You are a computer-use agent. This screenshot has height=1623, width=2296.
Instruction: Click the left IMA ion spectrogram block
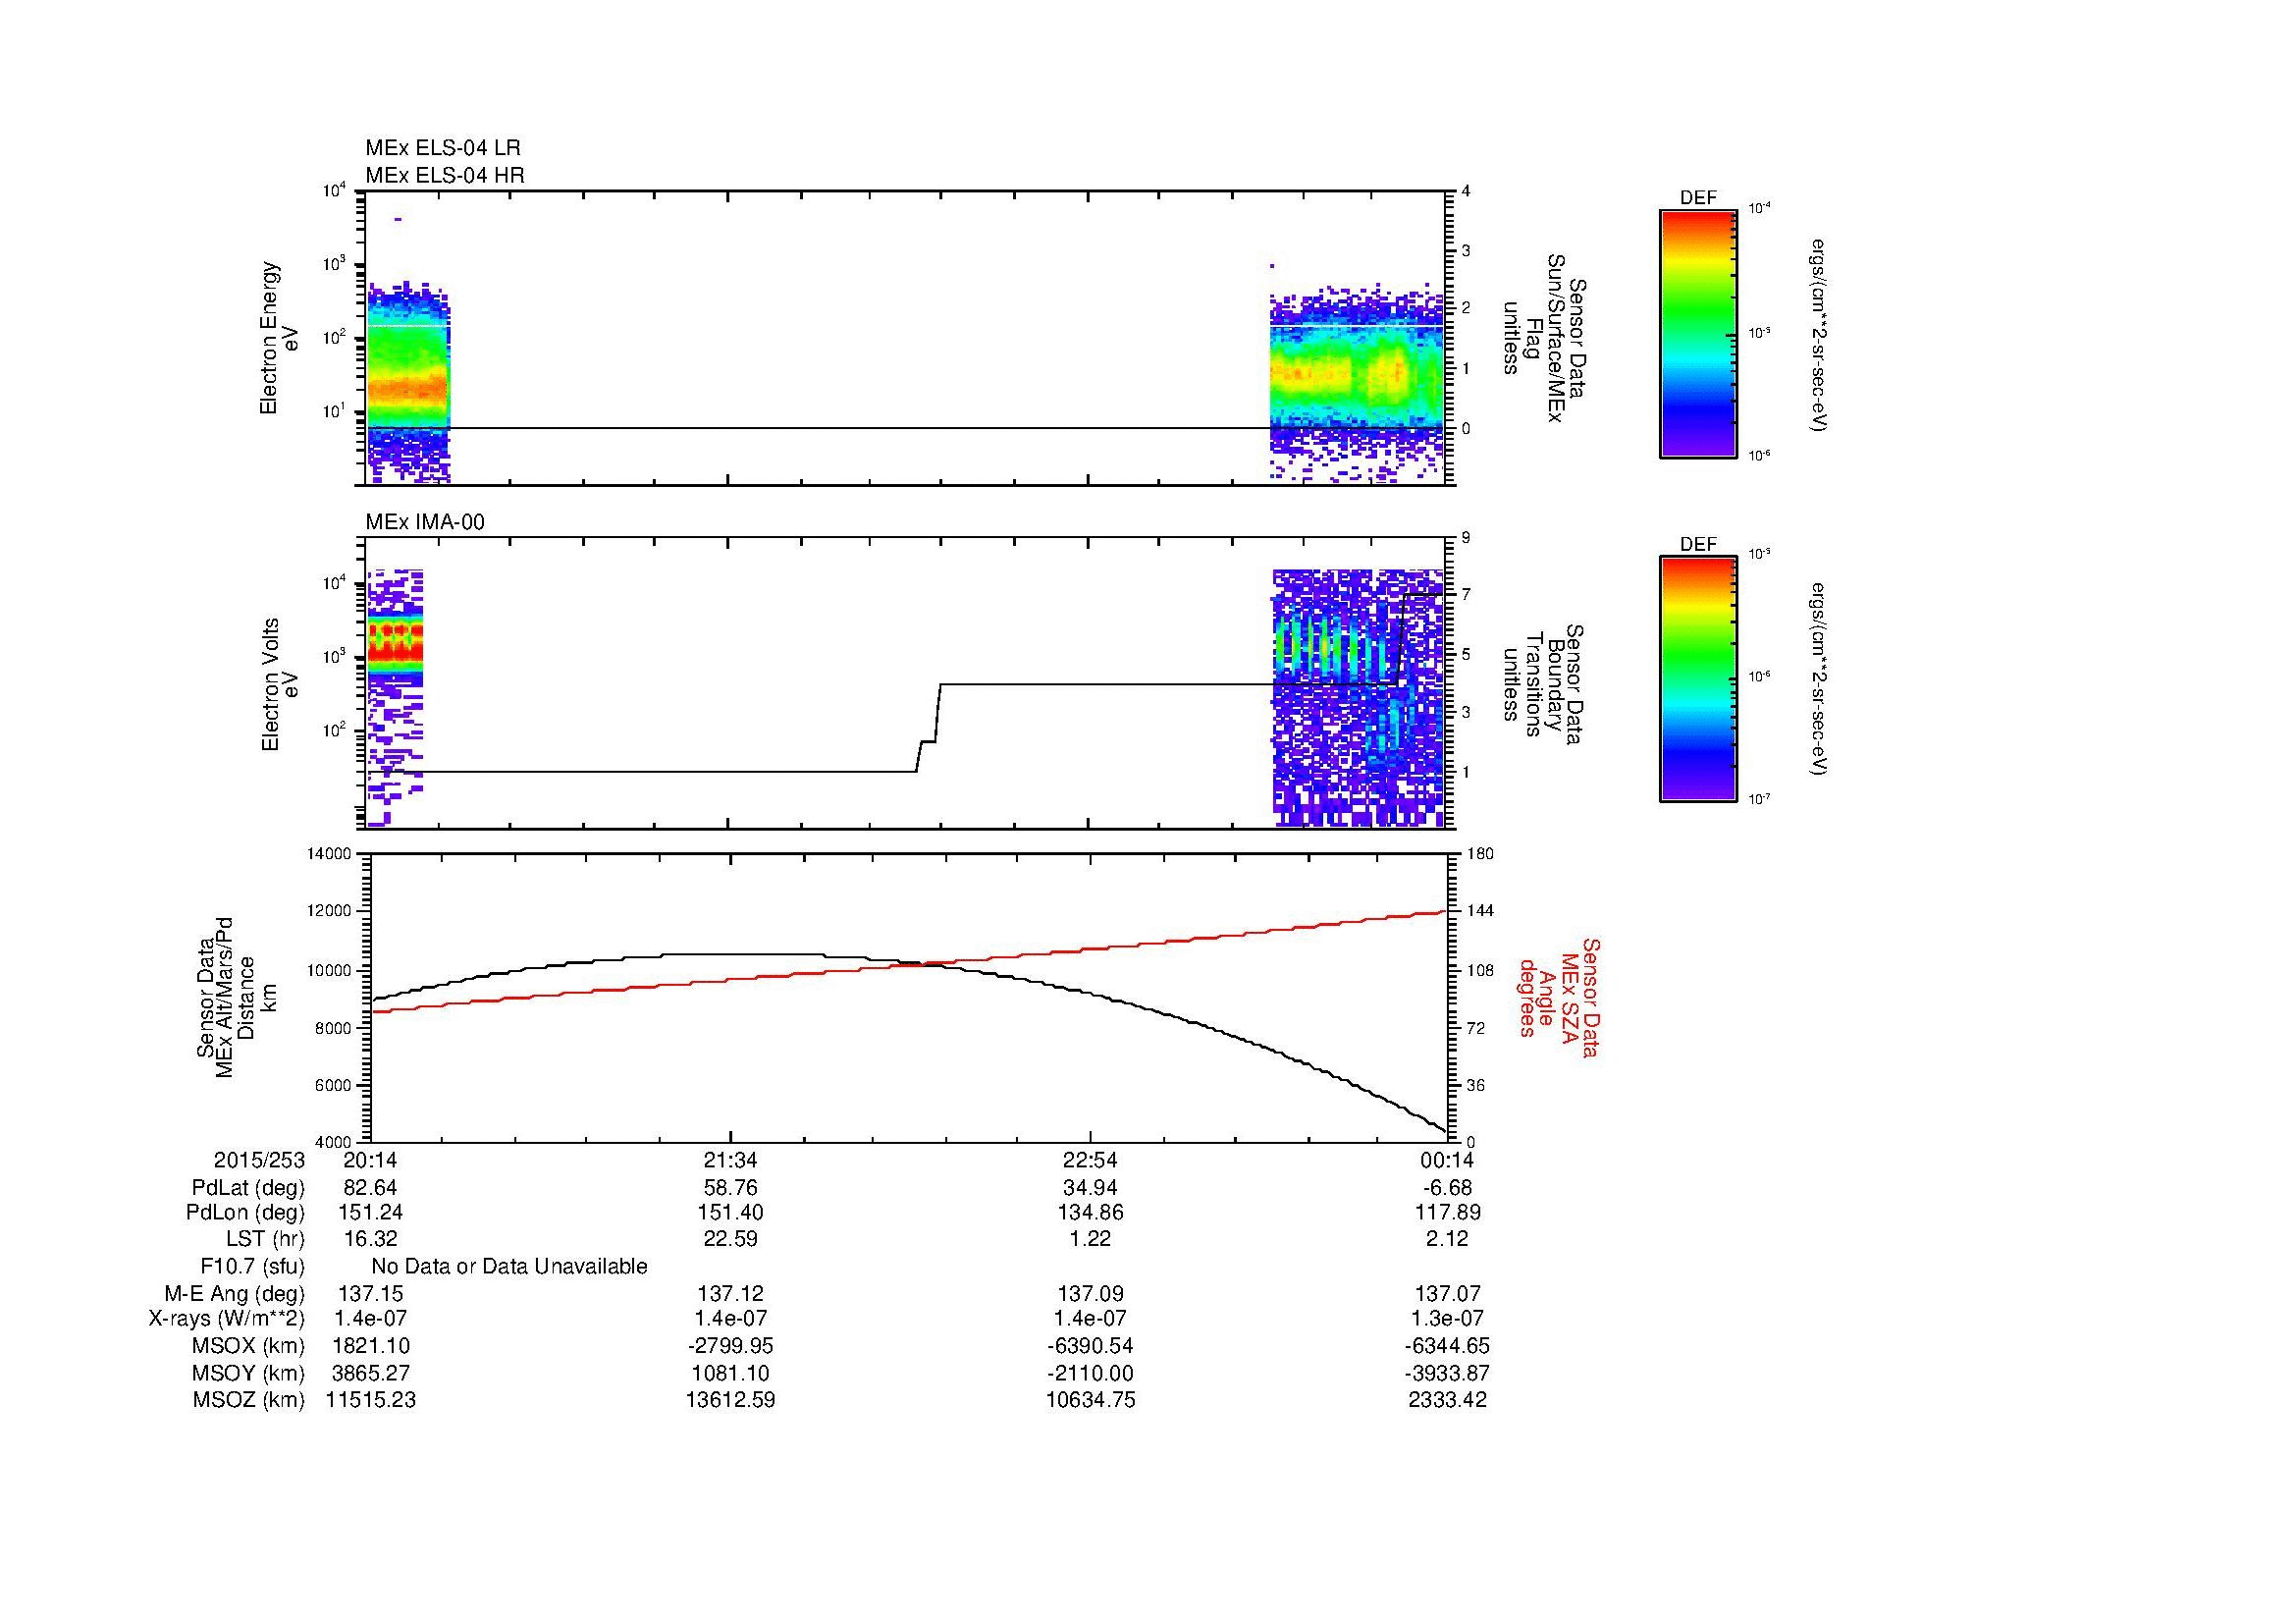coord(395,698)
